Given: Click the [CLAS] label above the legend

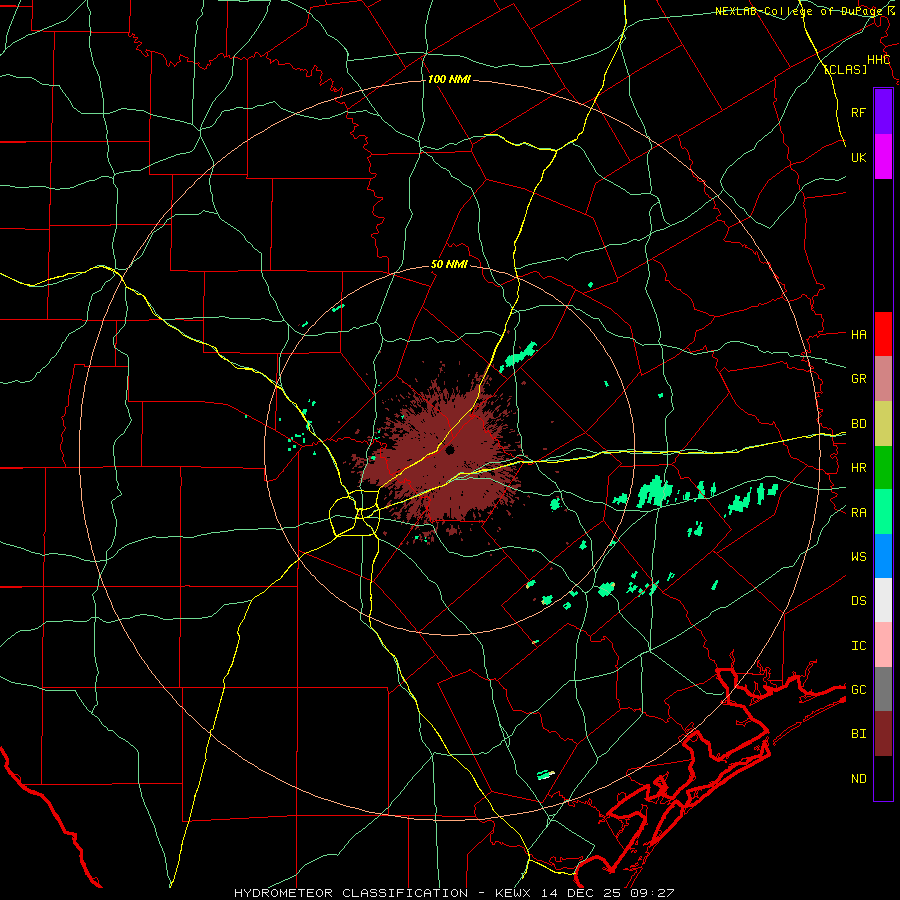Looking at the screenshot, I should (x=845, y=69).
